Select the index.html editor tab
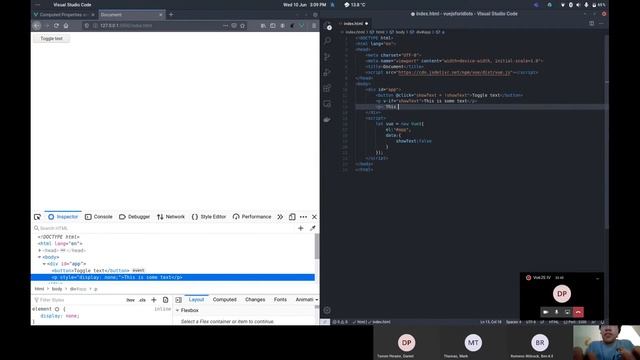The image size is (640, 360). 353,24
